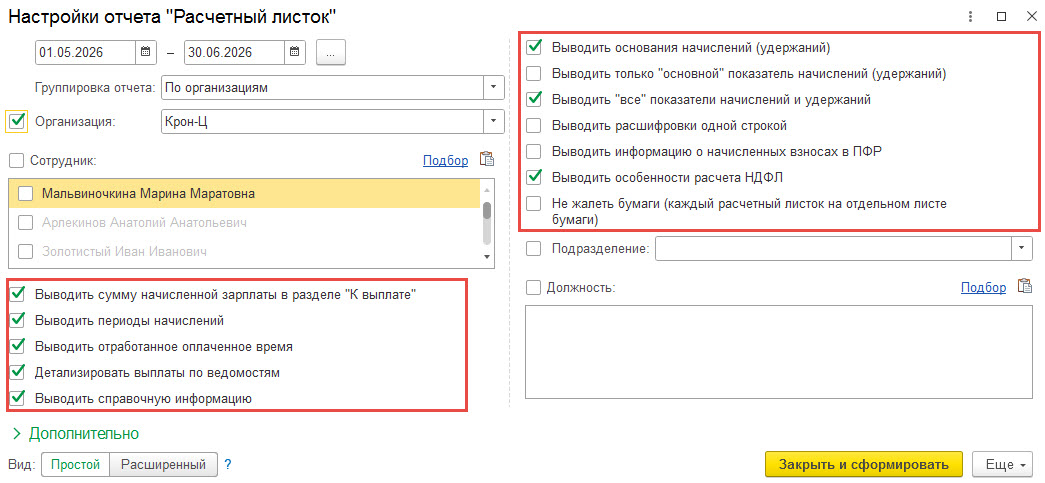The height and width of the screenshot is (483, 1045).
Task: Open the Подразделение dropdown arrow
Action: (x=1022, y=248)
